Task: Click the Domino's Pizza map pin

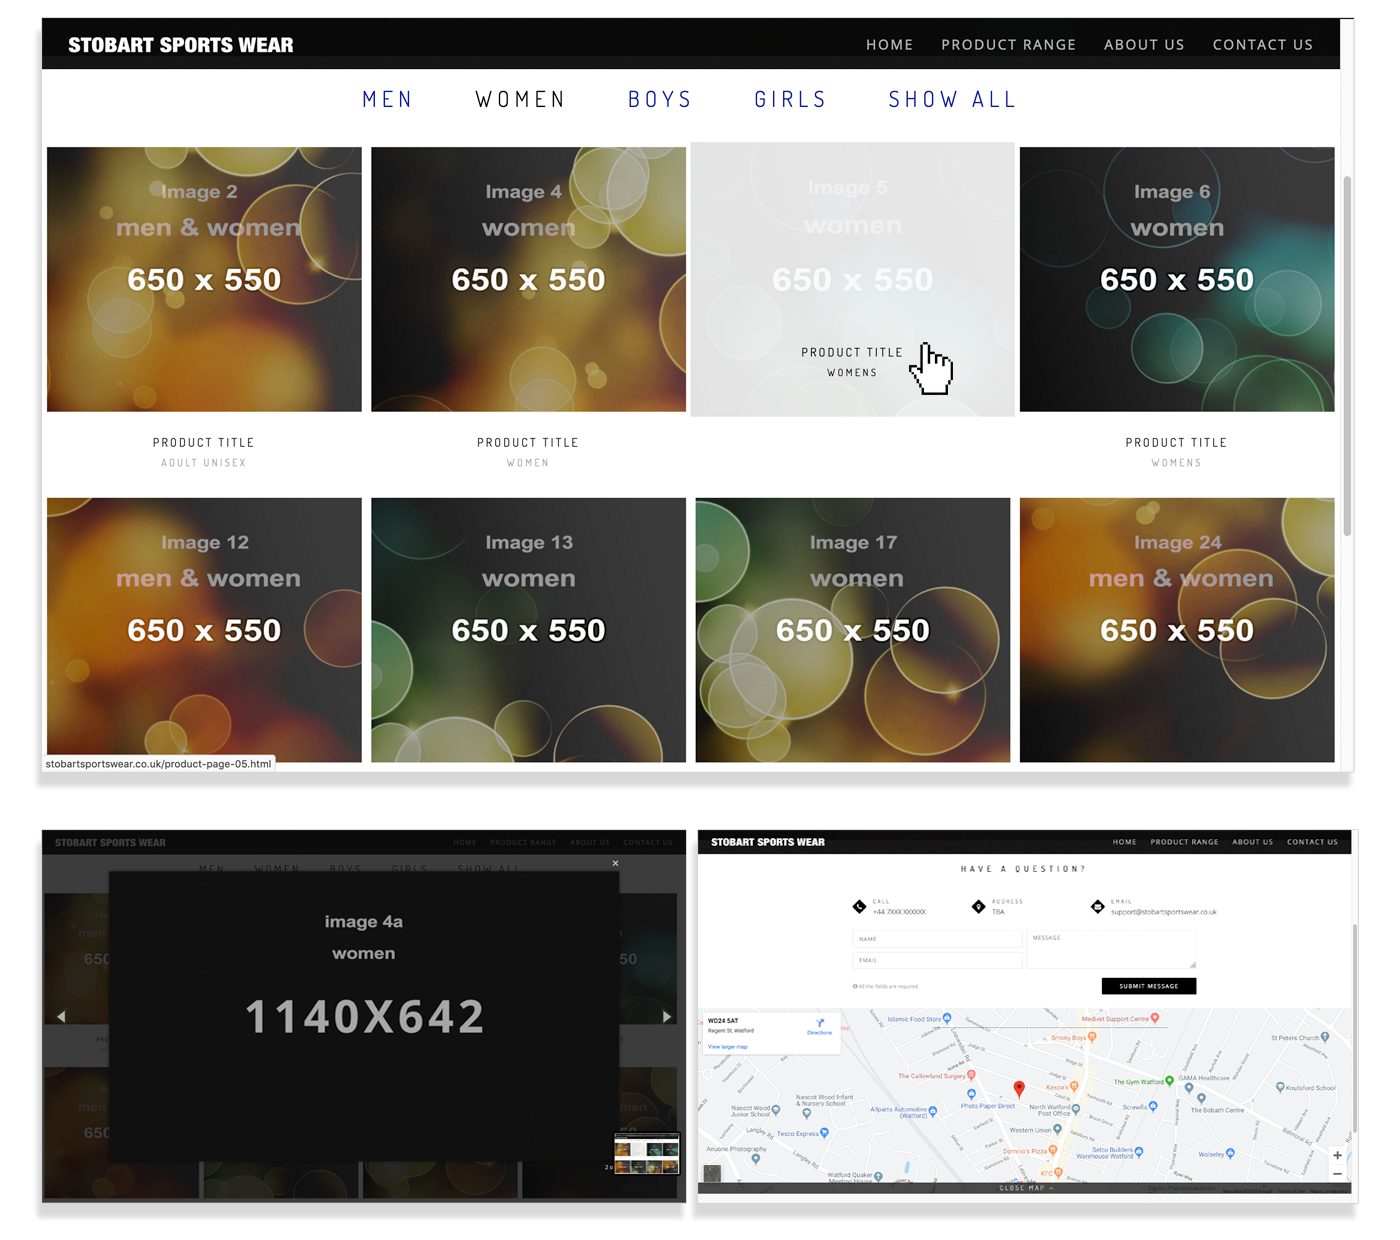Action: click(1052, 1151)
